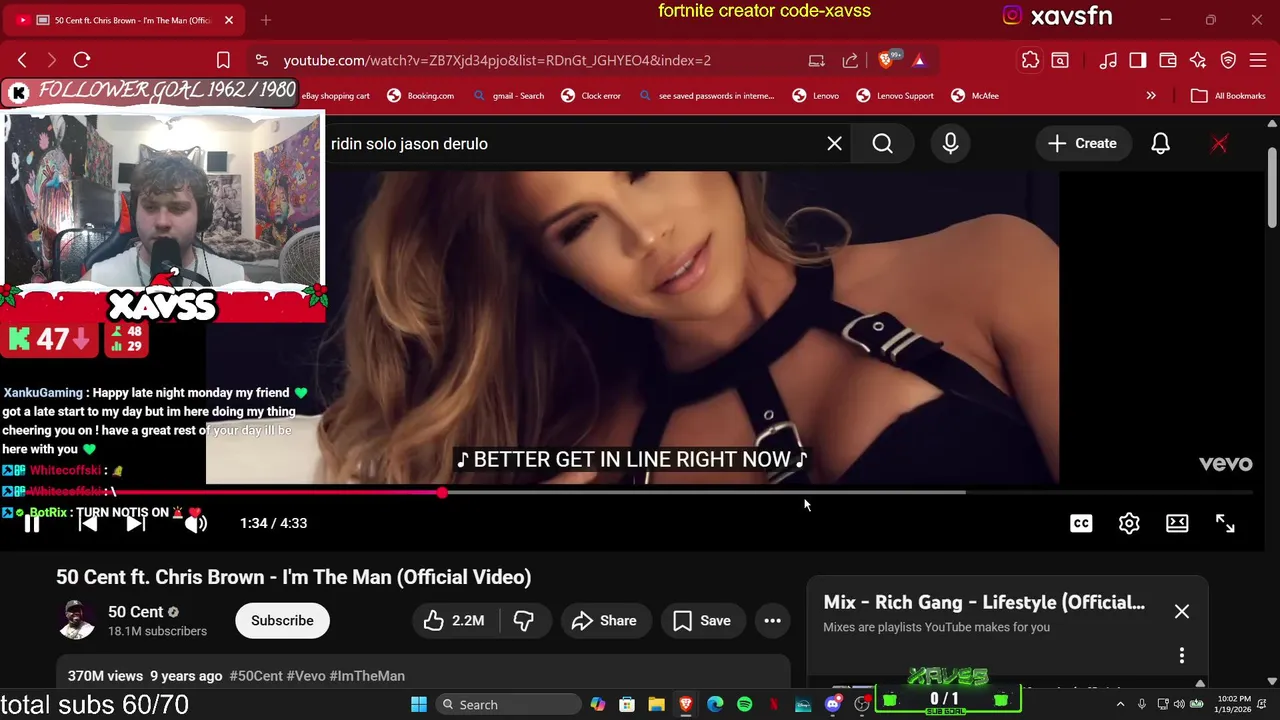Open Discord from the taskbar
The height and width of the screenshot is (720, 1280).
pyautogui.click(x=833, y=704)
